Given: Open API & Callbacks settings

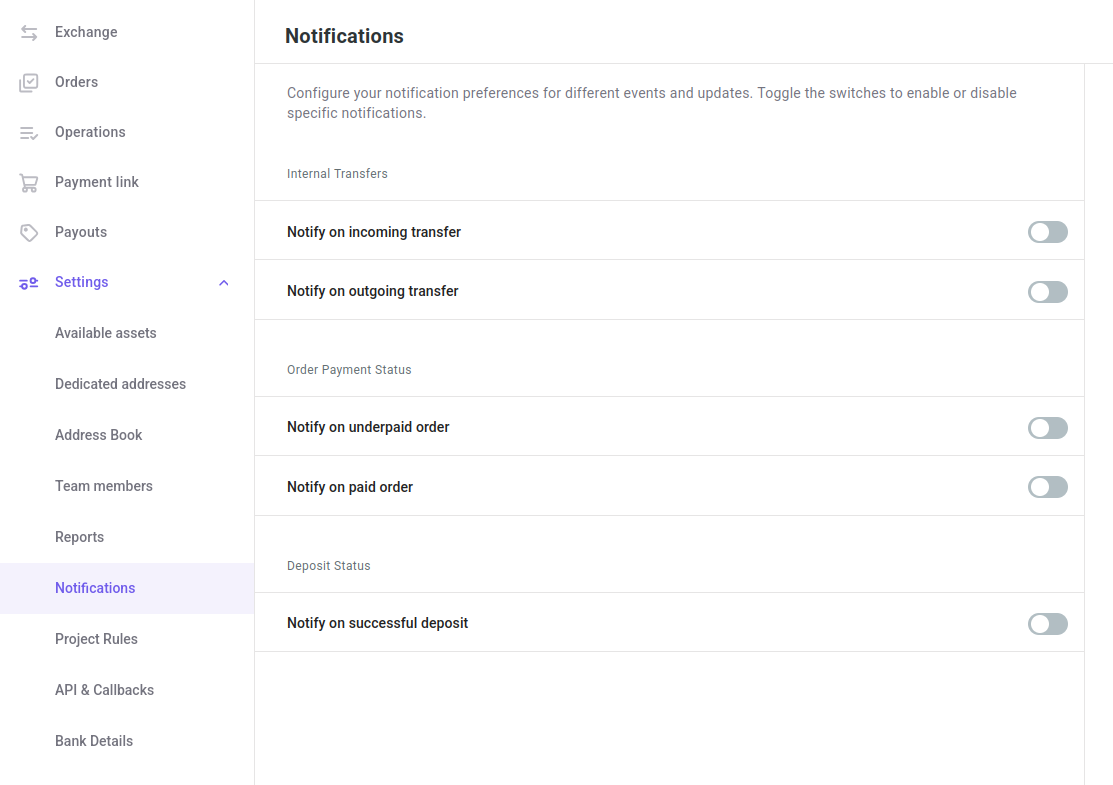Looking at the screenshot, I should pos(104,690).
